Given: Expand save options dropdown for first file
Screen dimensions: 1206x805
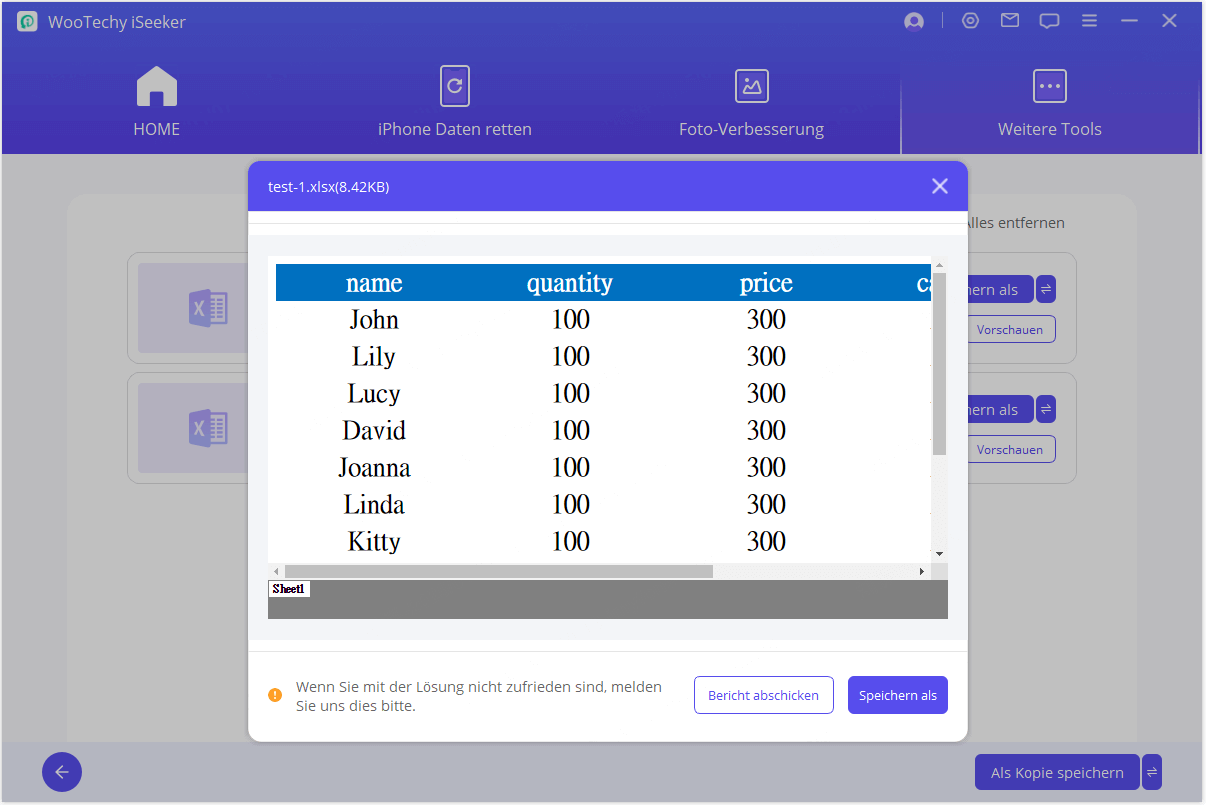Looking at the screenshot, I should click(1046, 289).
